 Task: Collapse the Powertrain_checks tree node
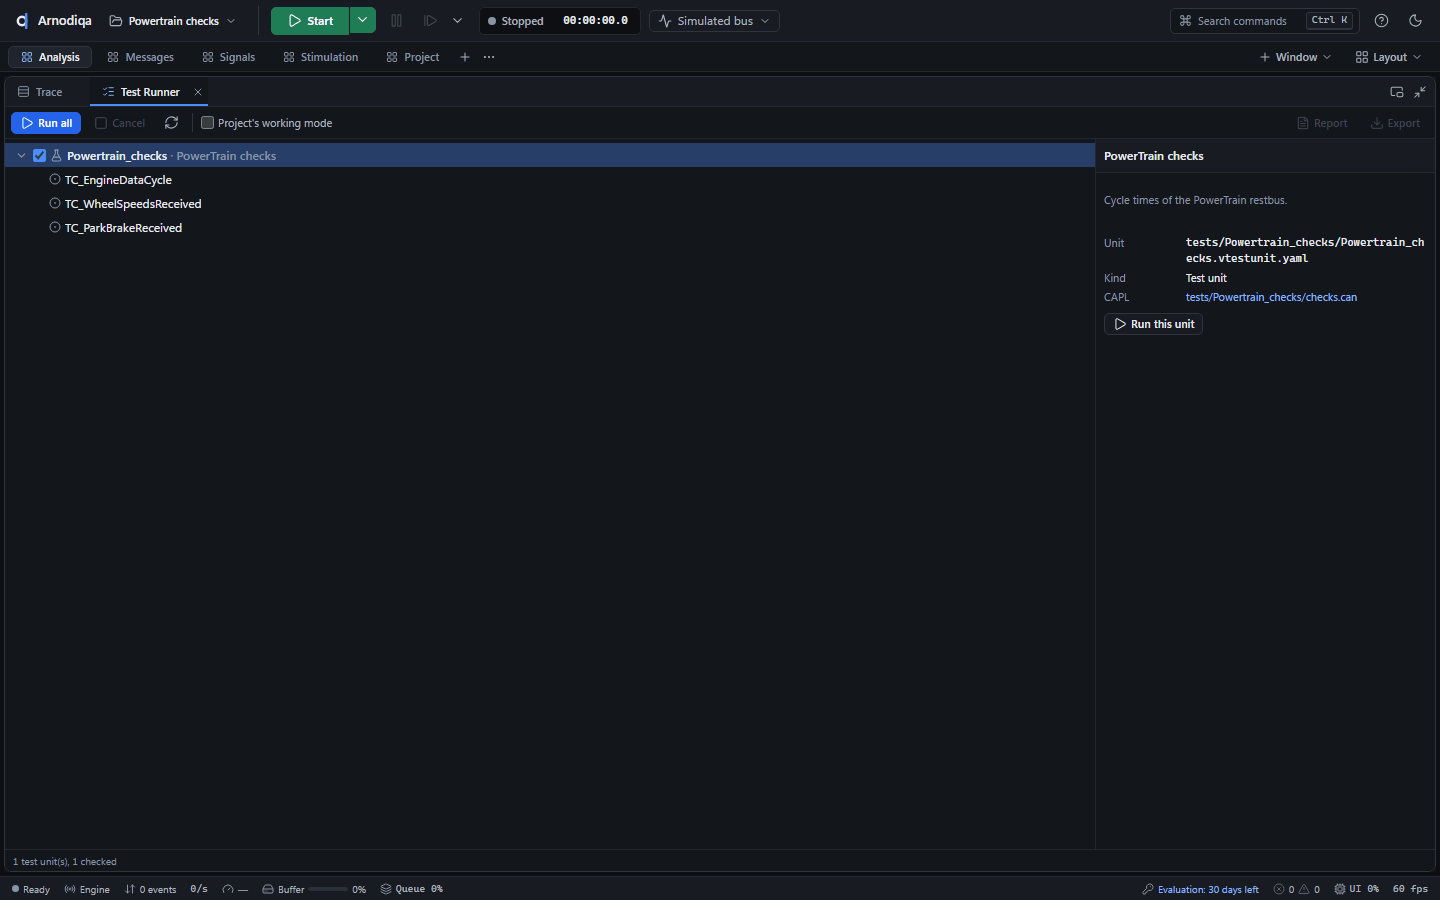pyautogui.click(x=21, y=156)
